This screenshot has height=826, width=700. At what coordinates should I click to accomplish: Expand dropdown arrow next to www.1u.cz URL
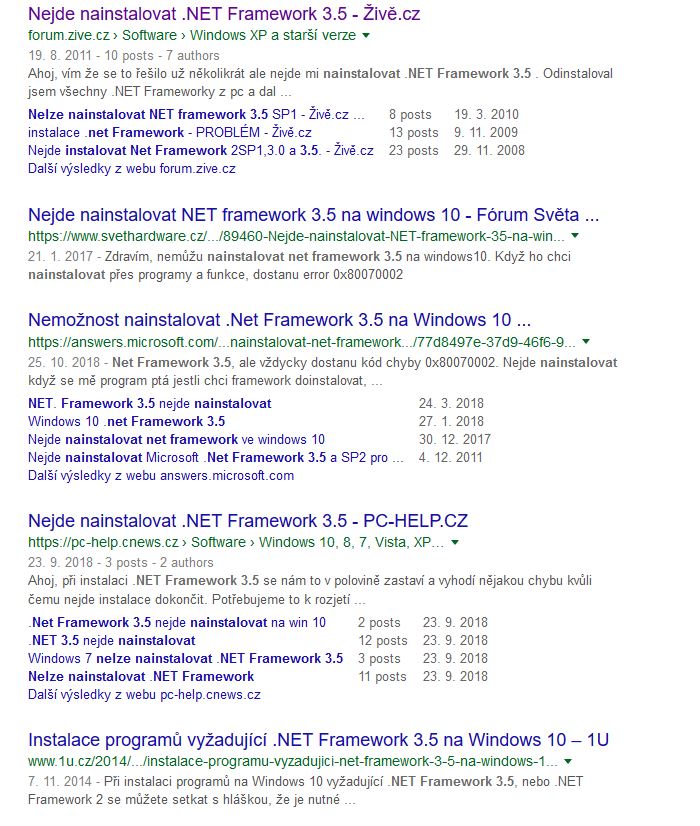(x=568, y=761)
